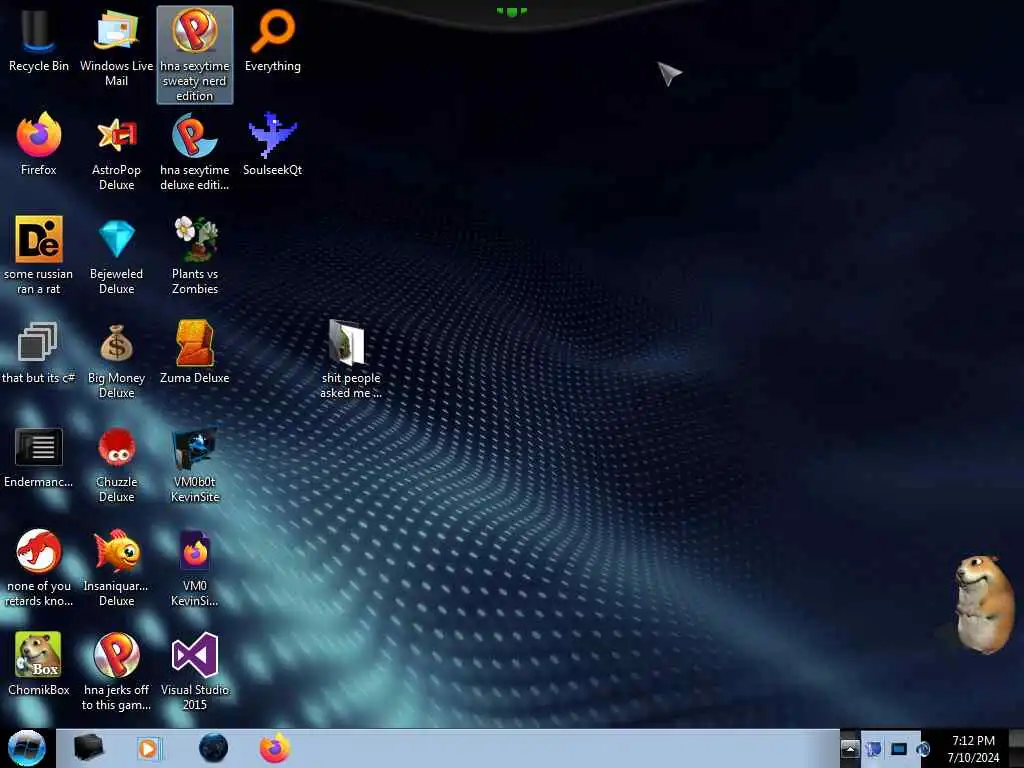Select 'hna jerks off to this gam...' icon
1024x768 pixels.
[116, 671]
